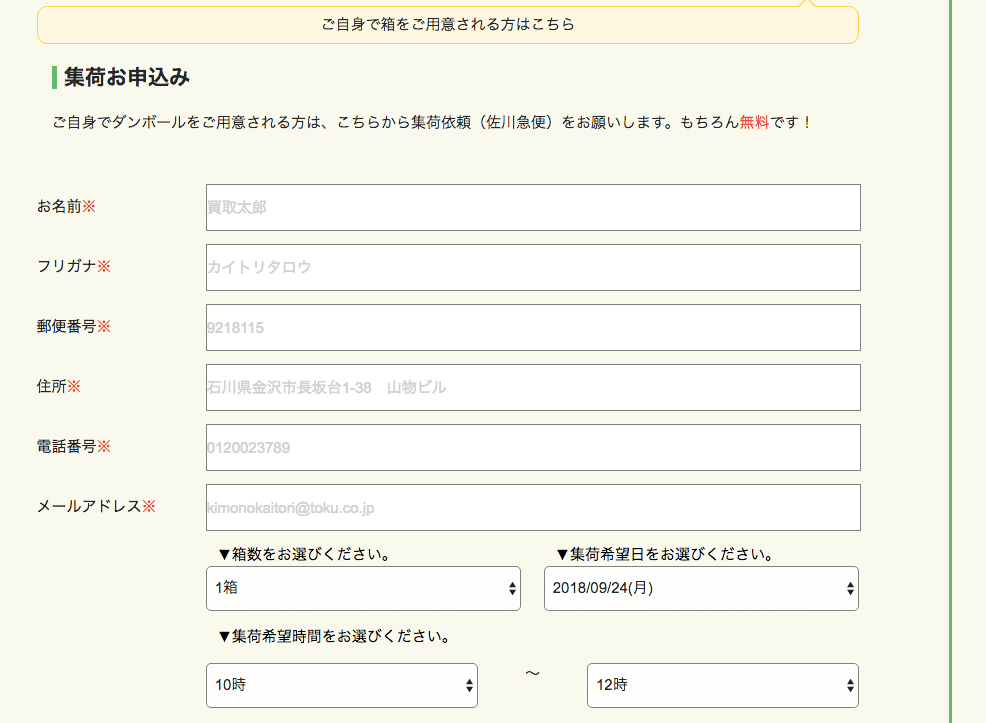Click the フリガナ text field
The width and height of the screenshot is (986, 723).
pyautogui.click(x=533, y=268)
